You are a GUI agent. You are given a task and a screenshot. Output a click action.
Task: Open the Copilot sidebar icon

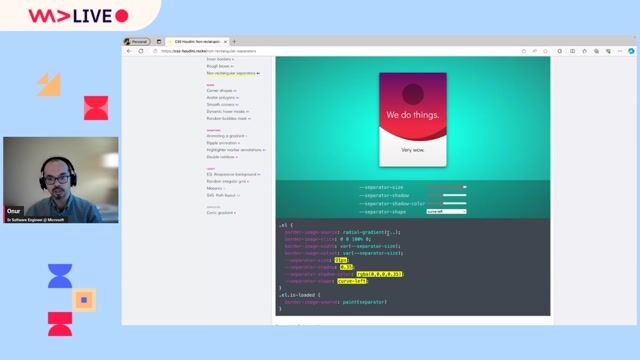pos(631,51)
